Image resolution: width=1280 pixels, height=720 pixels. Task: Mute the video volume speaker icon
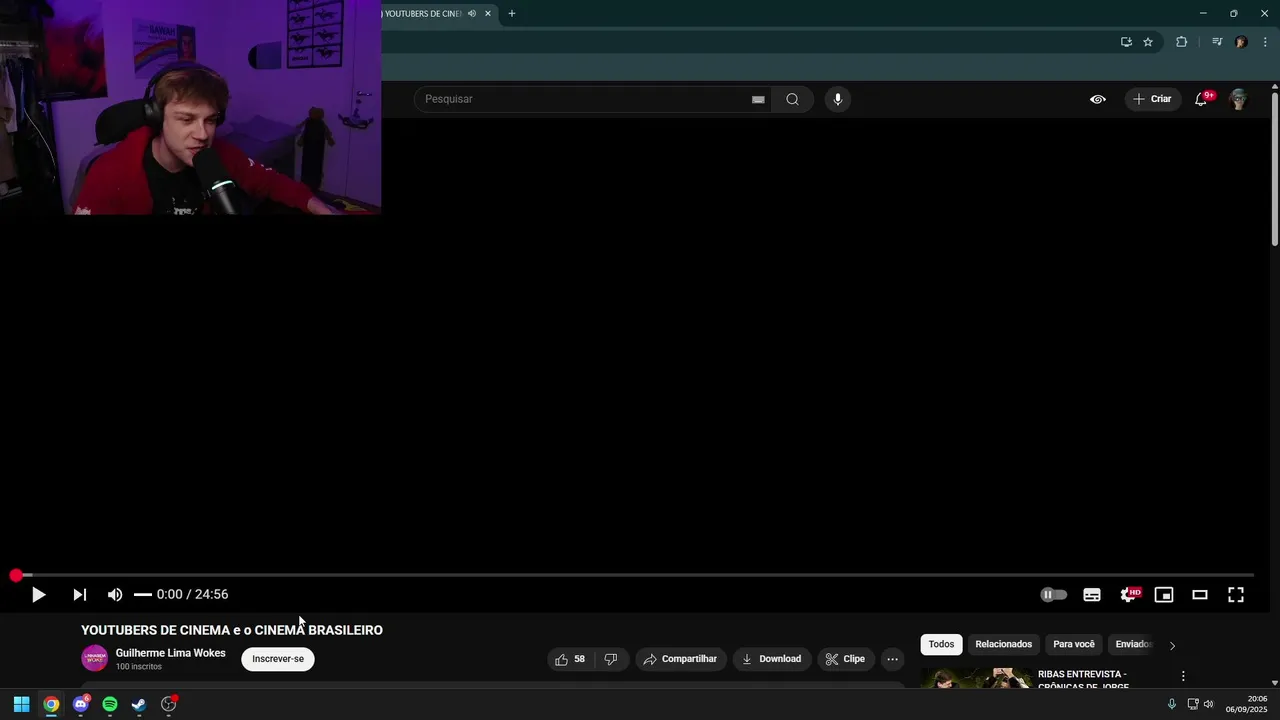coord(115,595)
